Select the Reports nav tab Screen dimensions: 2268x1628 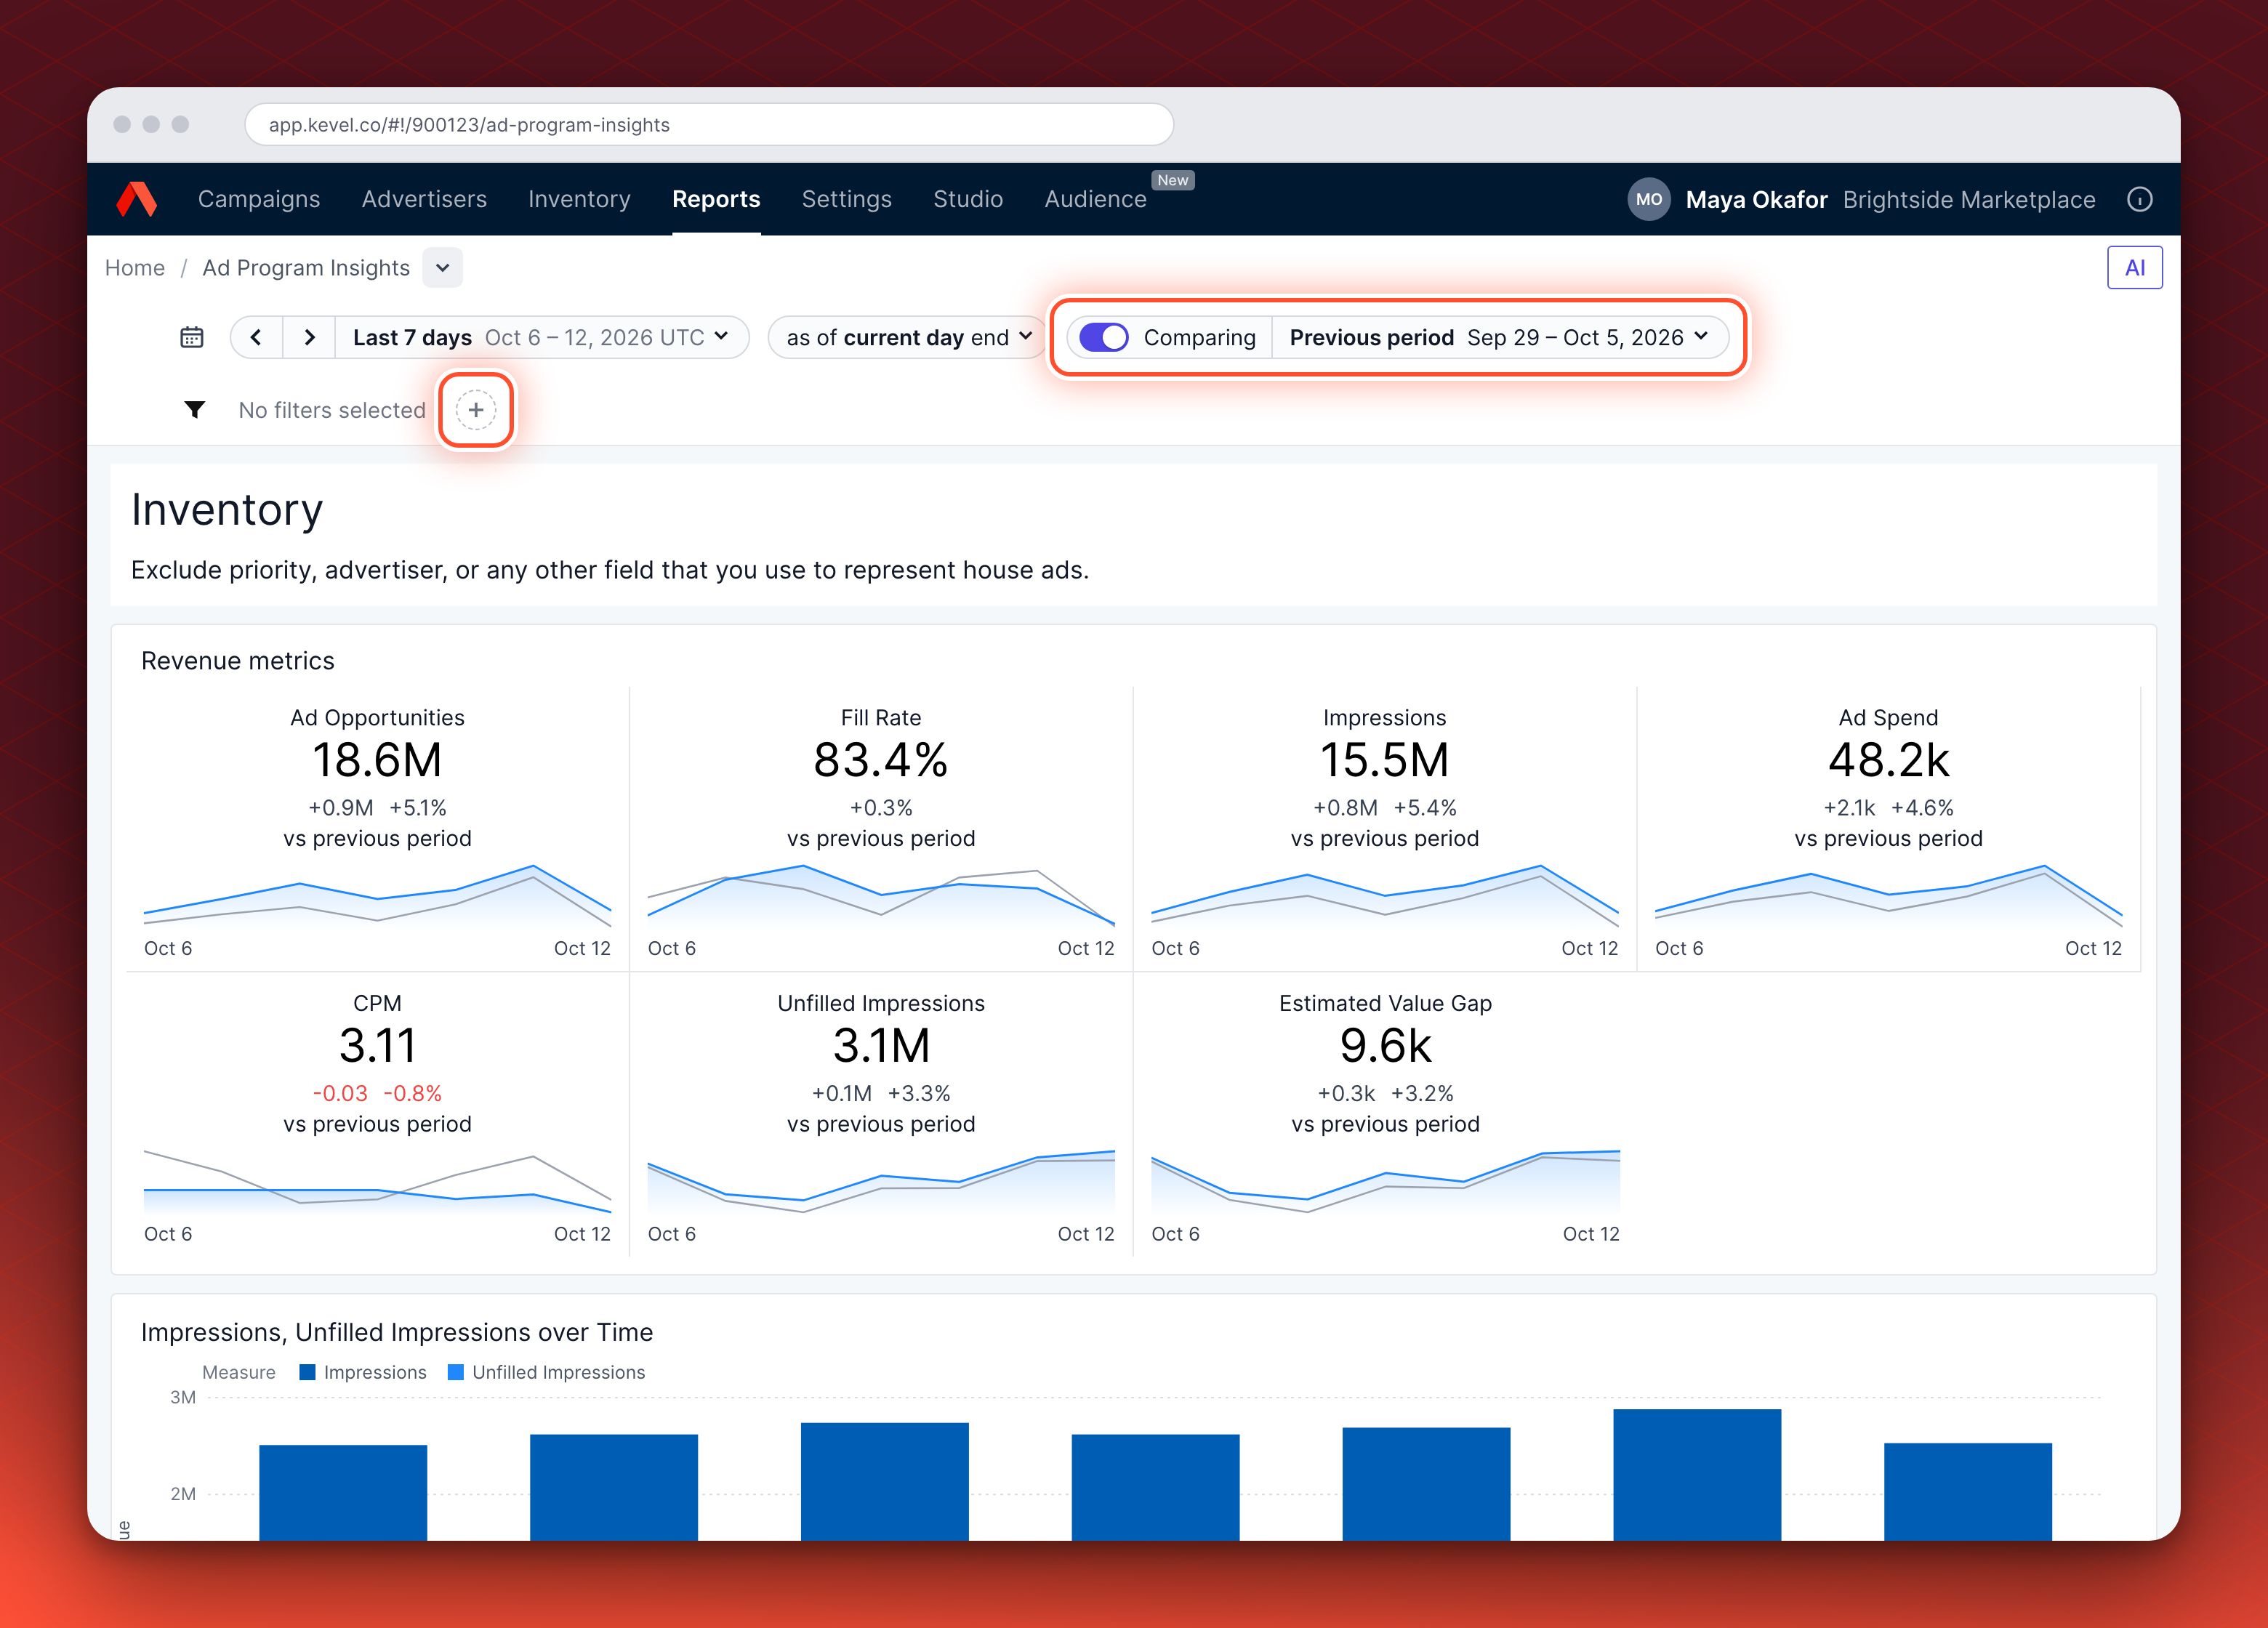pyautogui.click(x=716, y=199)
